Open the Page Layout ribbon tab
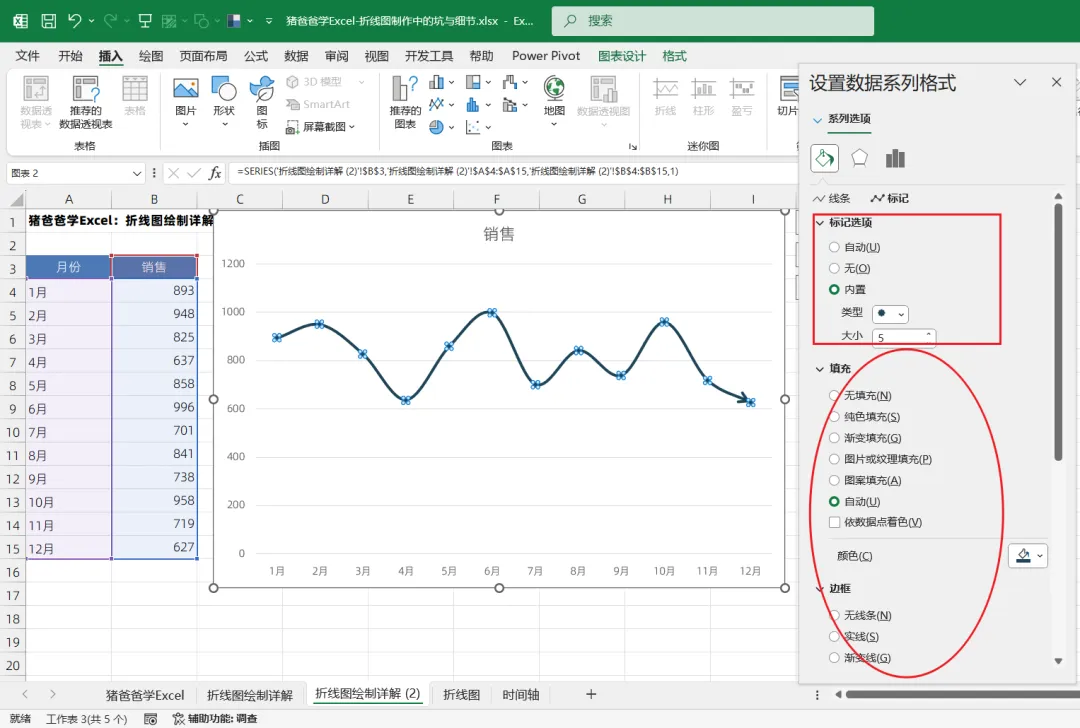The image size is (1080, 728). [203, 56]
